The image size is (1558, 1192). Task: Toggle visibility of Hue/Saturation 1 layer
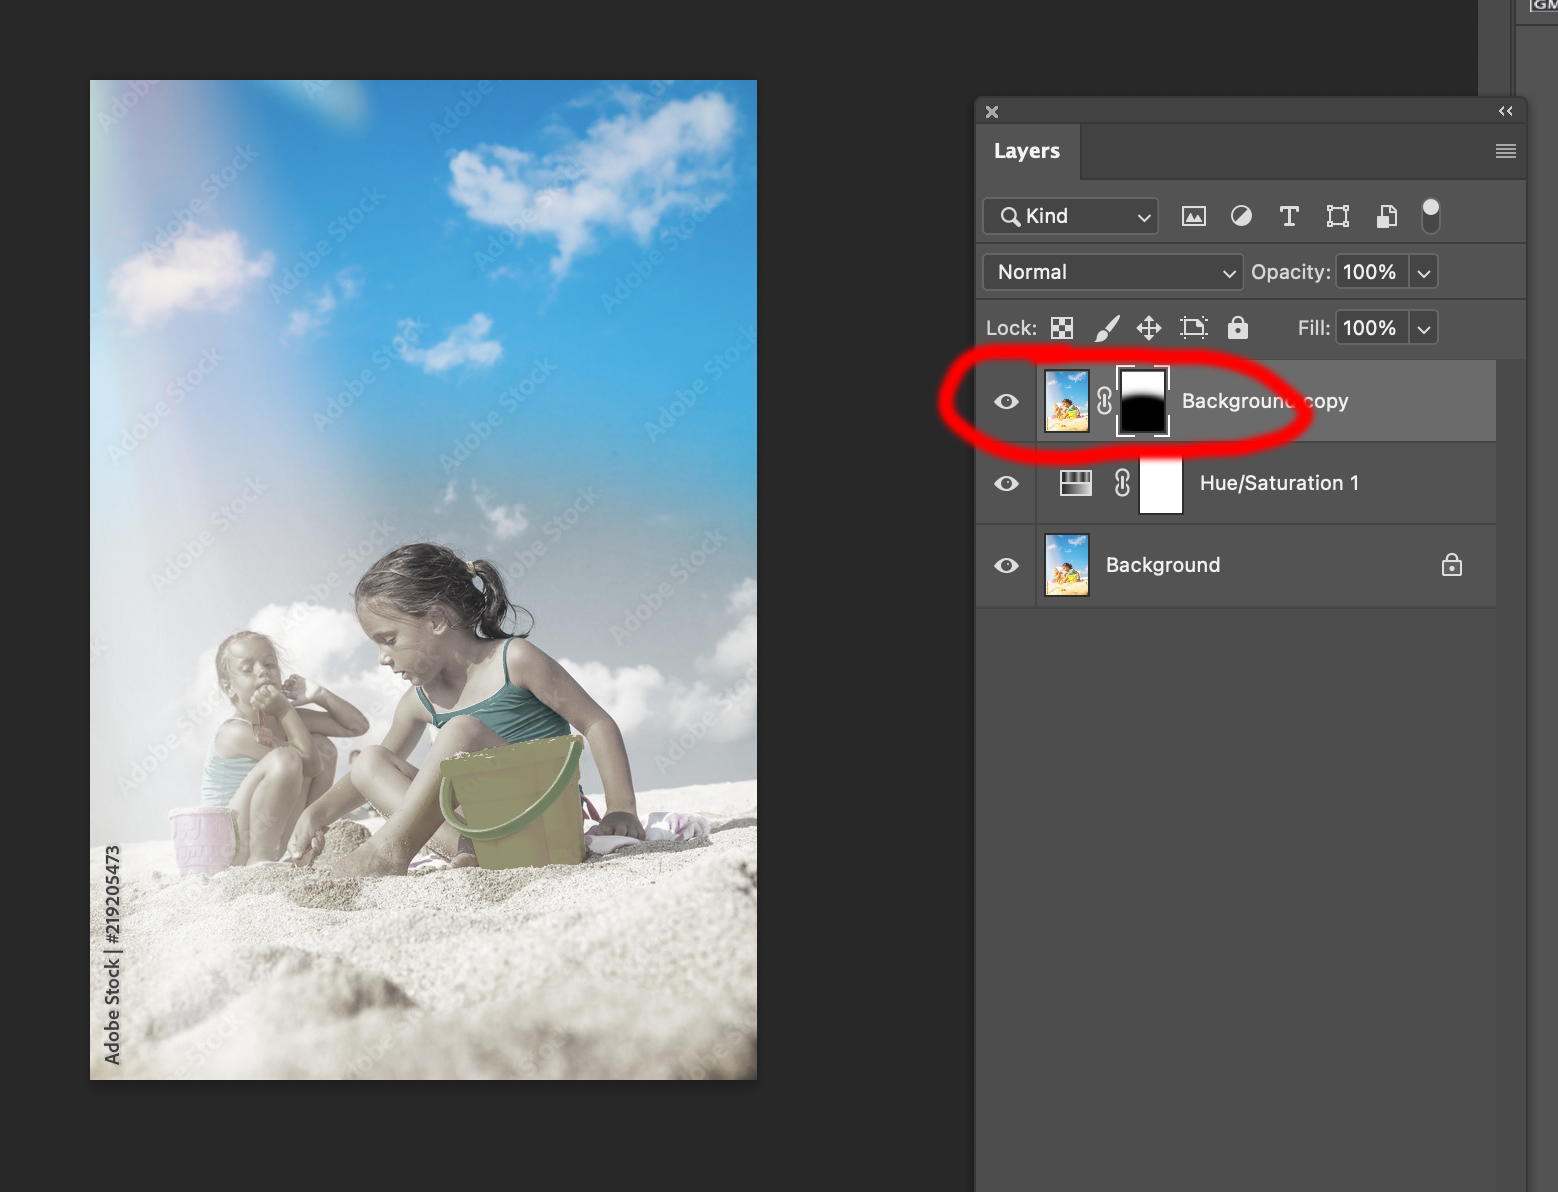tap(1006, 483)
